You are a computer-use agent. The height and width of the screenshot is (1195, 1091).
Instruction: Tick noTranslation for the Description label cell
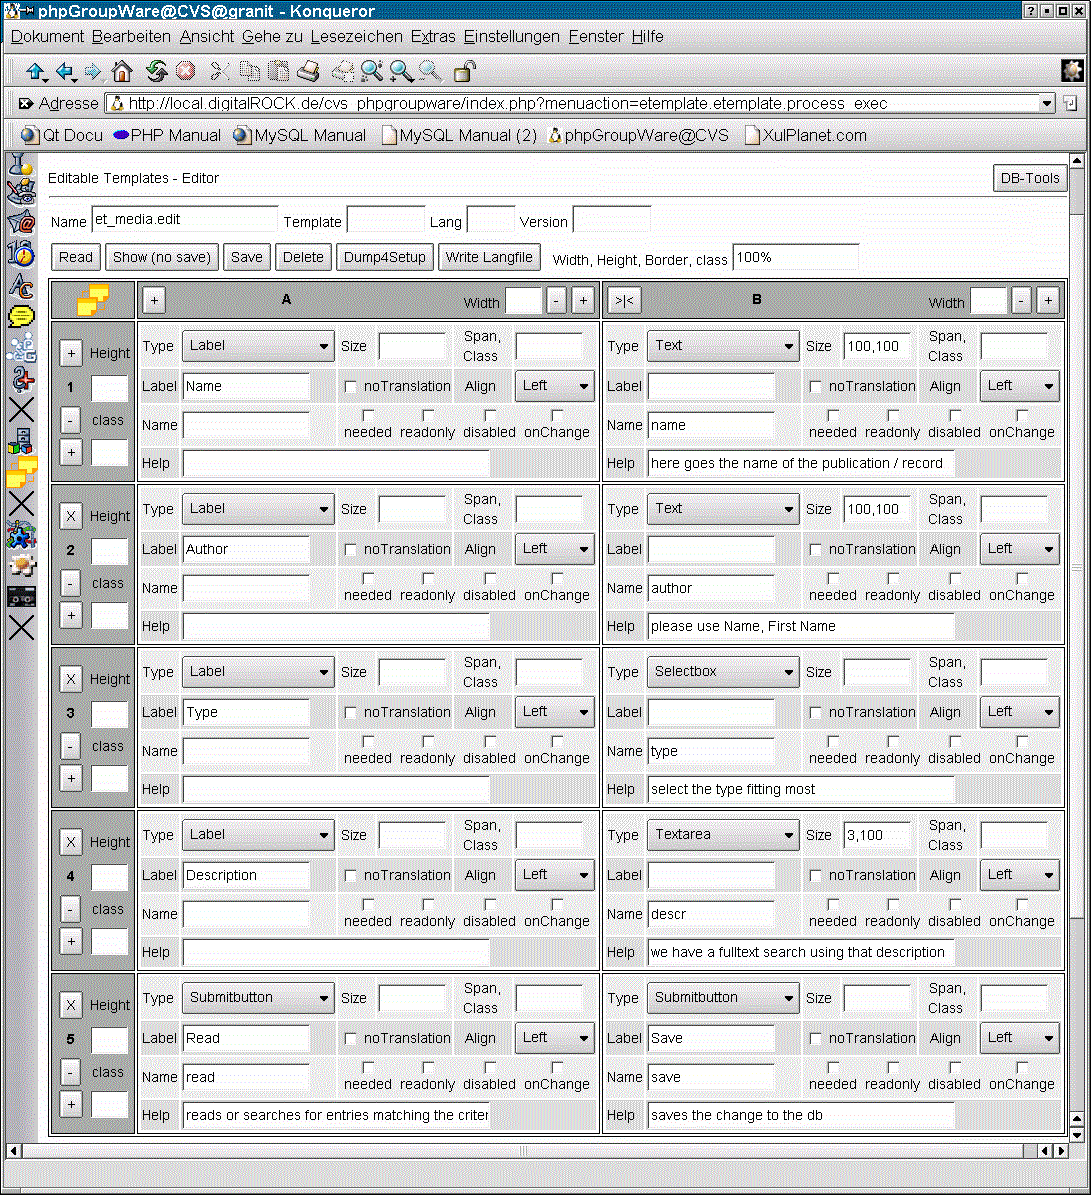350,876
